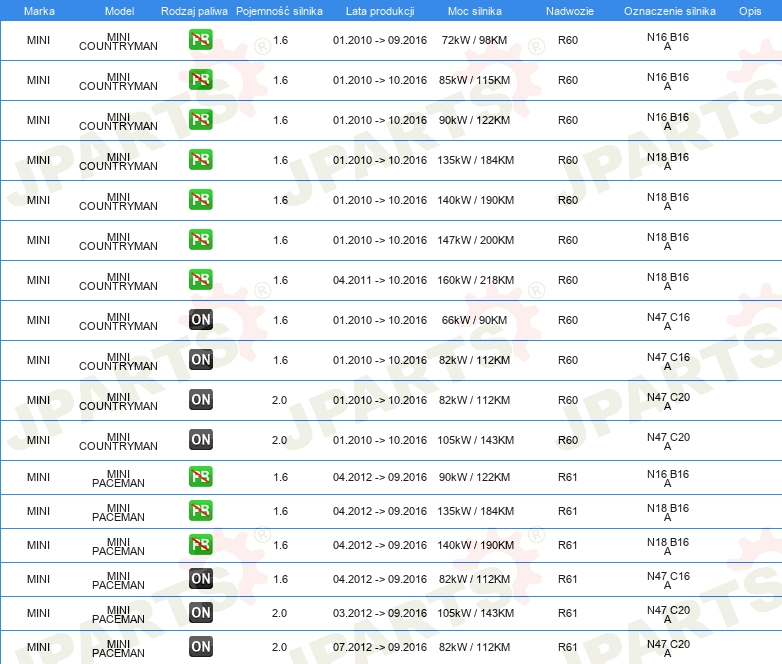Viewport: 782px width, 664px height.
Task: Click R60 body code in 218KM row
Action: (x=568, y=280)
